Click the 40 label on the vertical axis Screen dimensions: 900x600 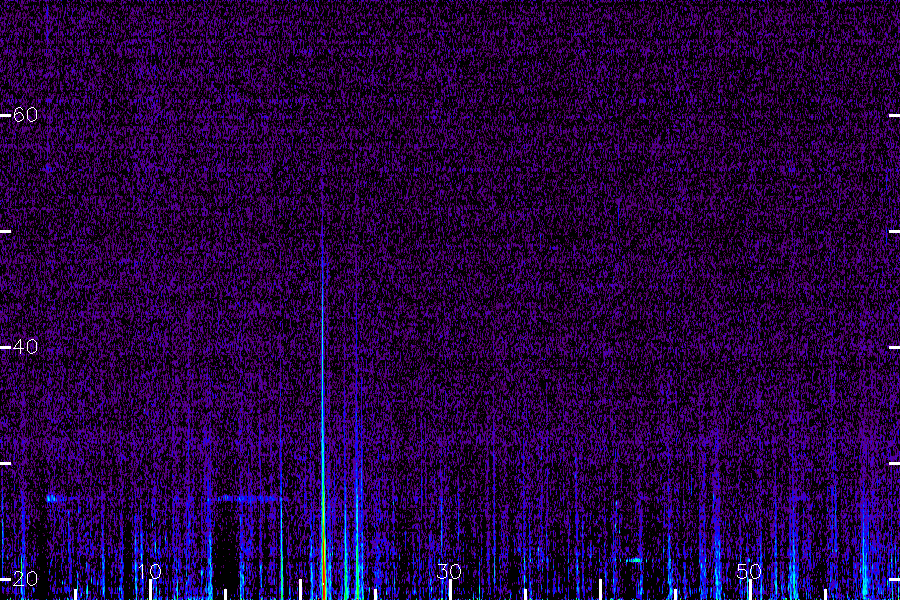coord(25,347)
